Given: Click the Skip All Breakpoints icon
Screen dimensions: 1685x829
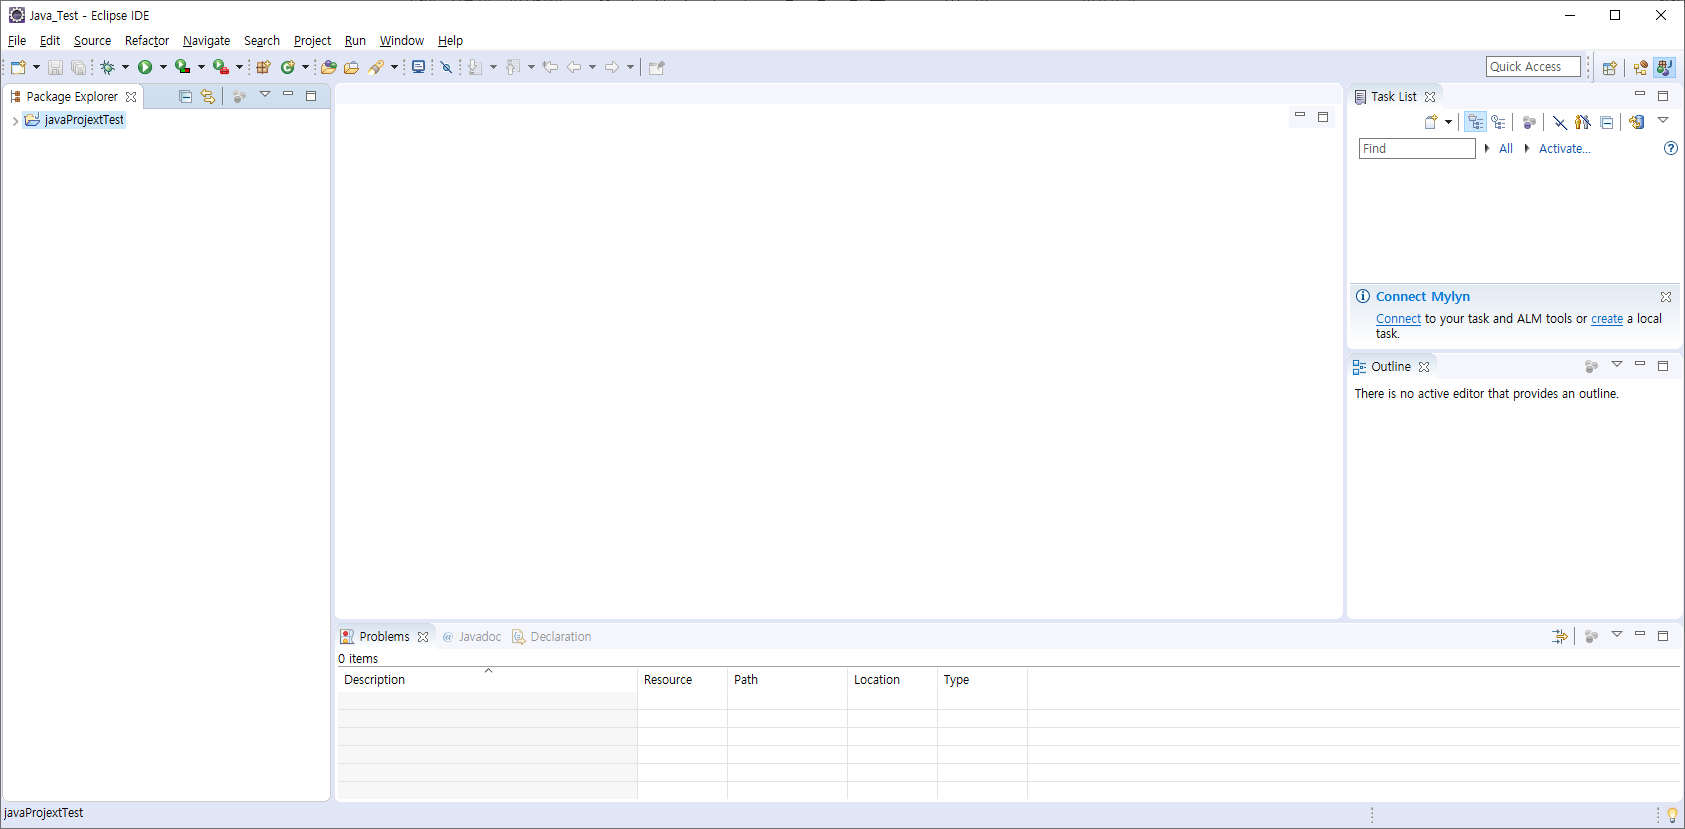Looking at the screenshot, I should click(x=447, y=67).
